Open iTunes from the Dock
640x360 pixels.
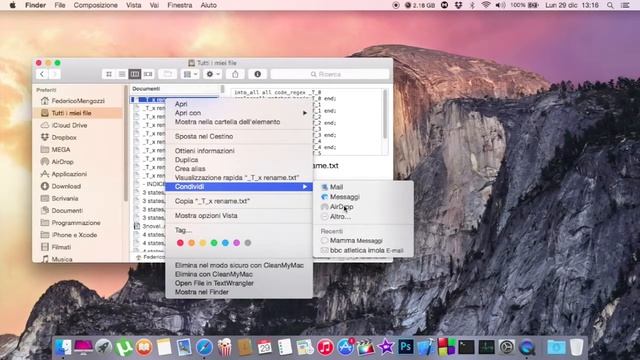pyautogui.click(x=325, y=347)
